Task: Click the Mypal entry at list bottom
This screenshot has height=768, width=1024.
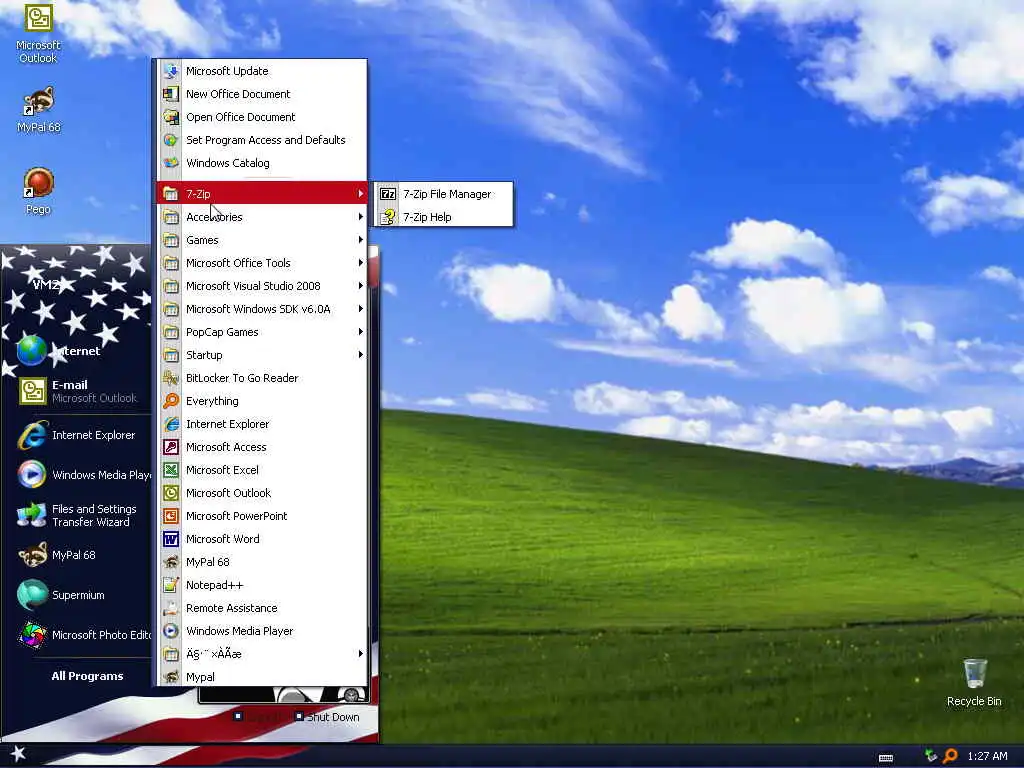Action: coord(262,677)
